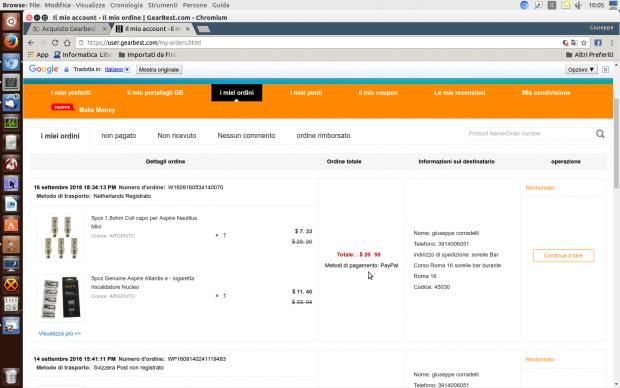The image size is (620, 388).
Task: Open the translation language Italiano dropdown
Action: coord(117,70)
